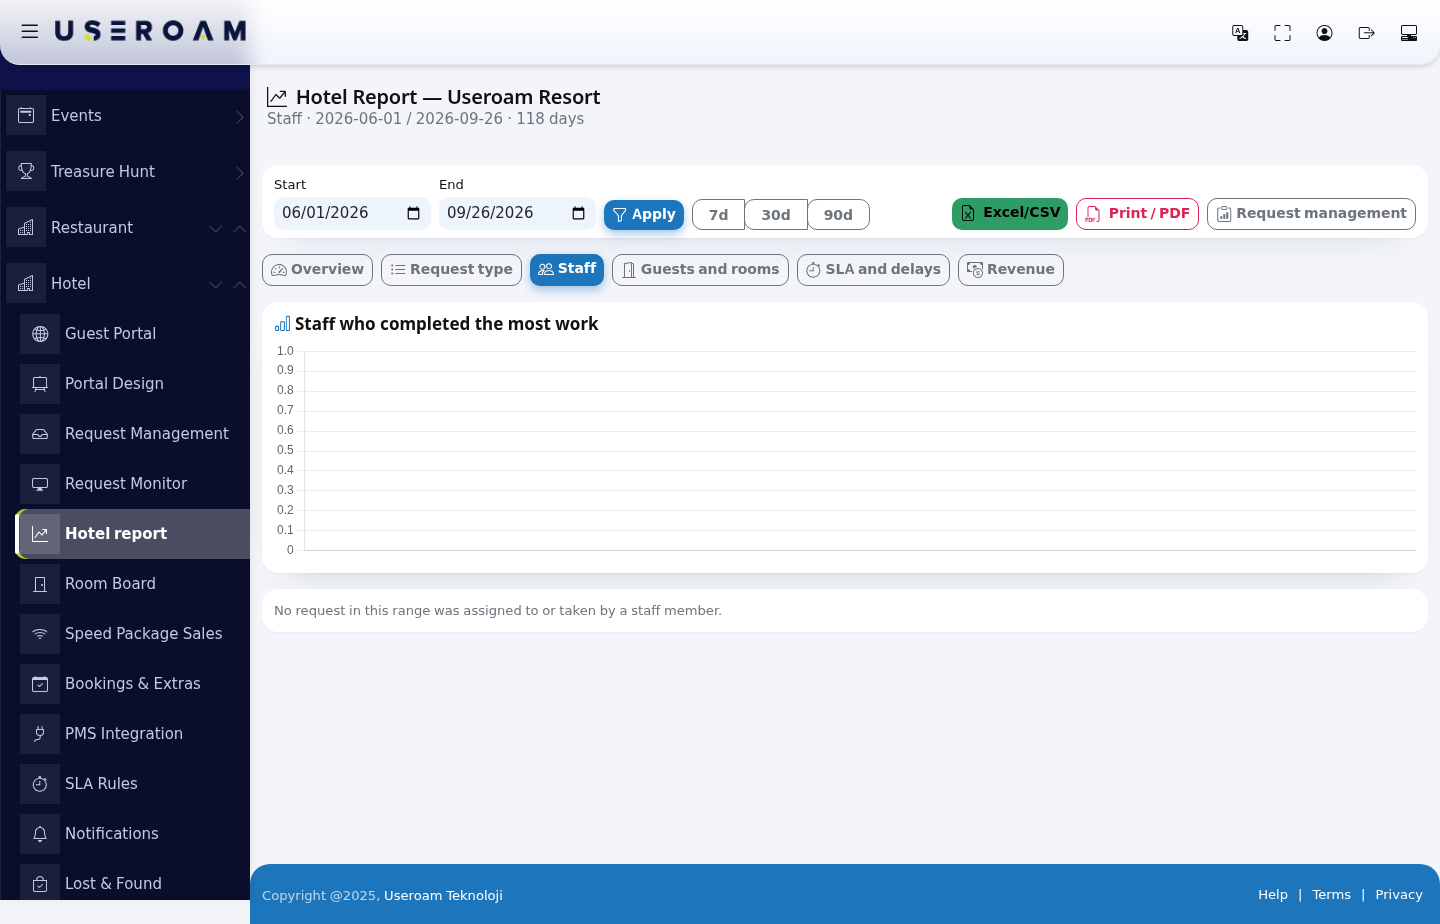Viewport: 1440px width, 924px height.
Task: Select the 7d quick range
Action: [x=718, y=215]
